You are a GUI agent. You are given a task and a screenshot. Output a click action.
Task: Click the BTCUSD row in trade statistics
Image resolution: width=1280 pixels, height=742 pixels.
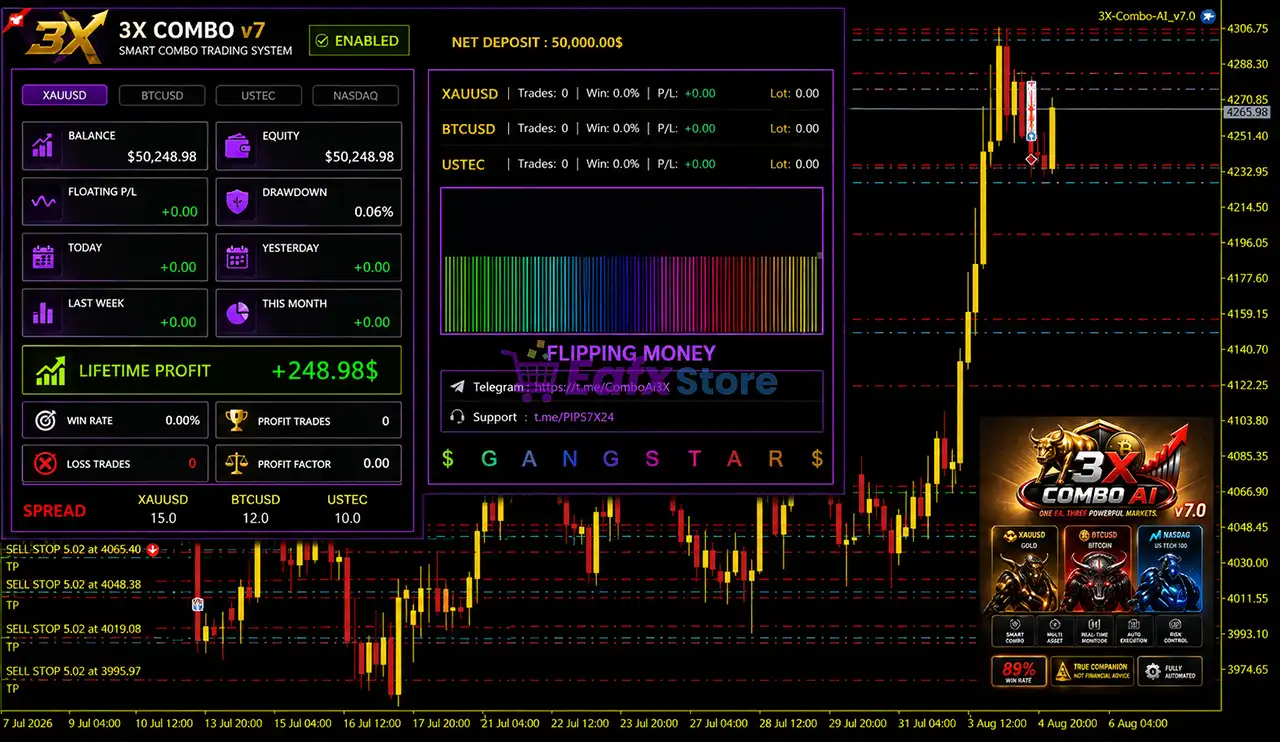click(x=631, y=129)
